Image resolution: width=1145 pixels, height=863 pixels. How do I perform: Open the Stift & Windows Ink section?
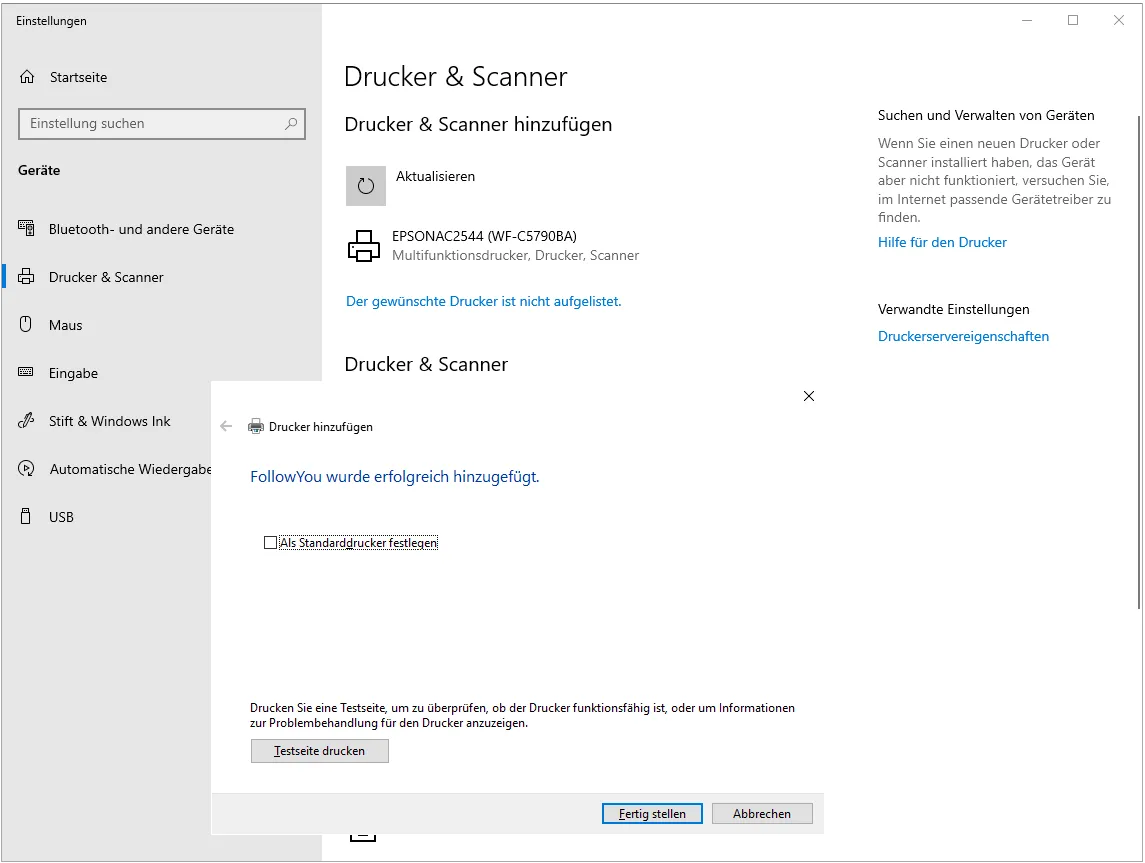[x=109, y=421]
